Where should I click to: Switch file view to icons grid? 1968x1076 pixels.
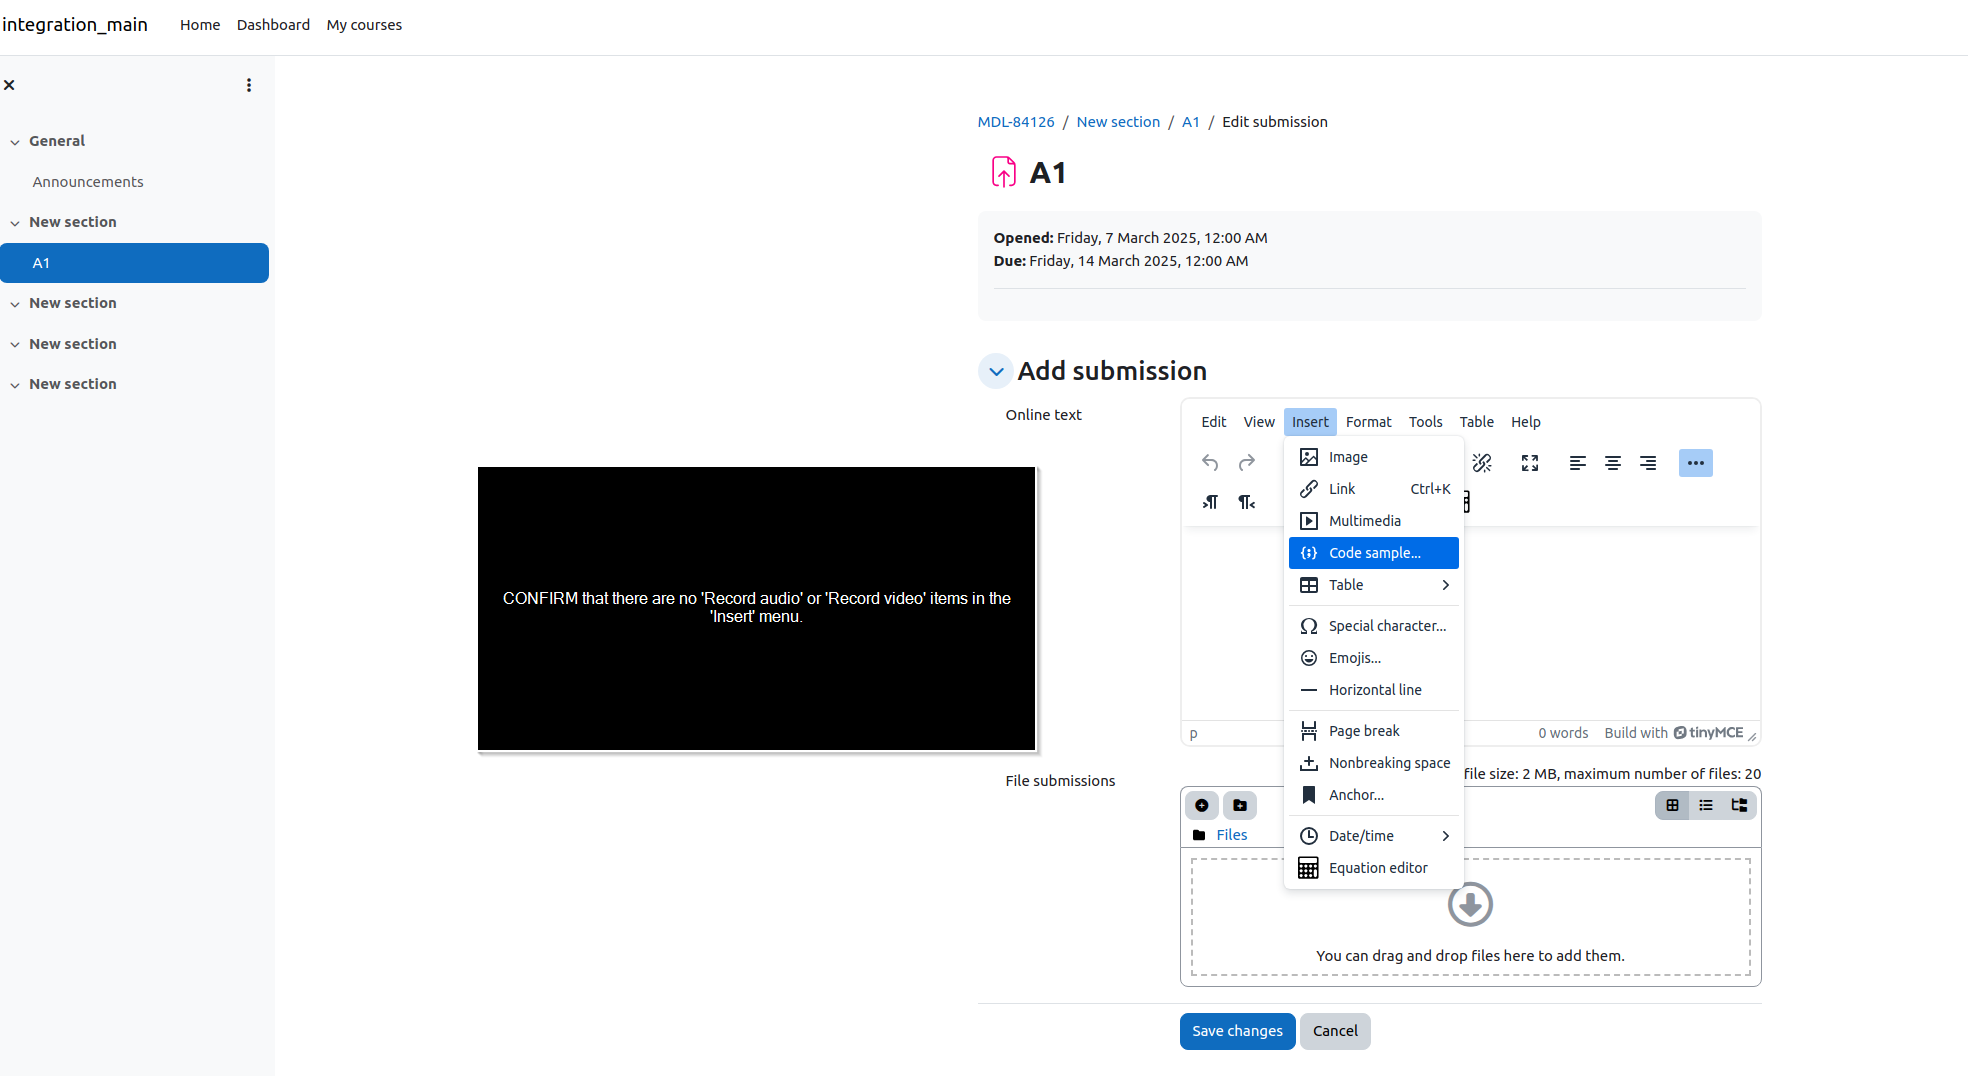point(1672,805)
